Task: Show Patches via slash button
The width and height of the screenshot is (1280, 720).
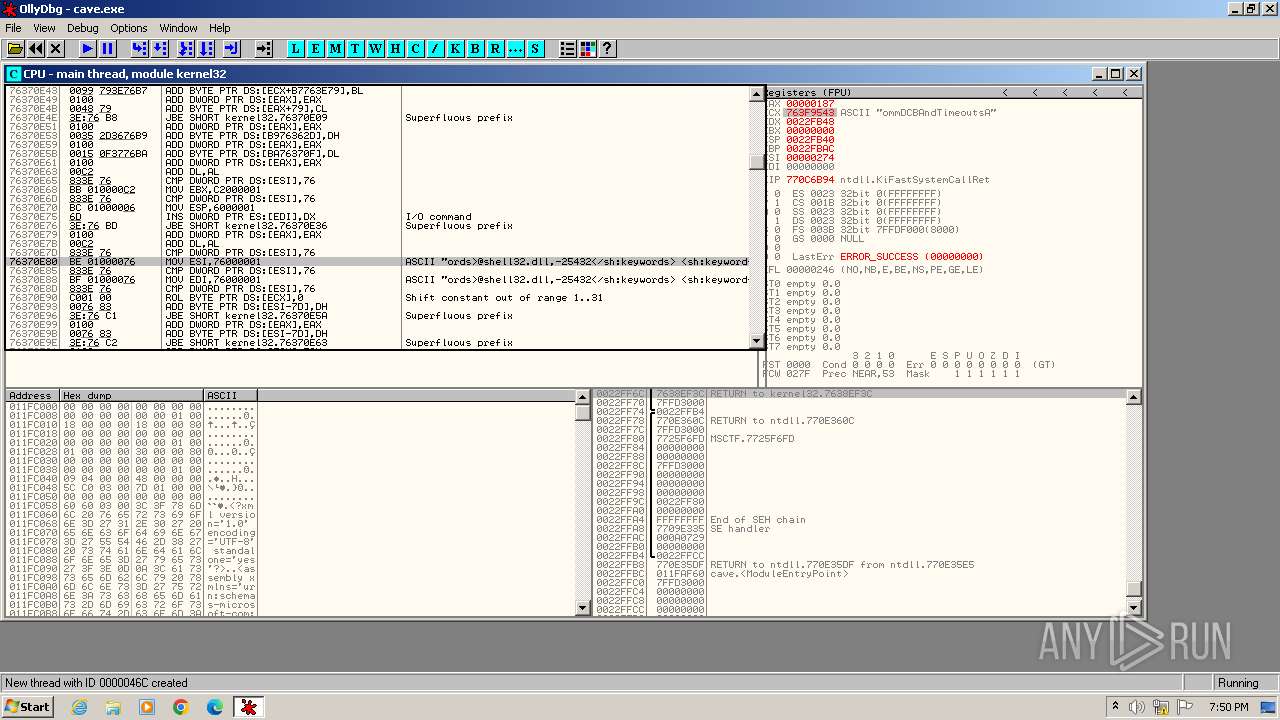Action: click(435, 48)
